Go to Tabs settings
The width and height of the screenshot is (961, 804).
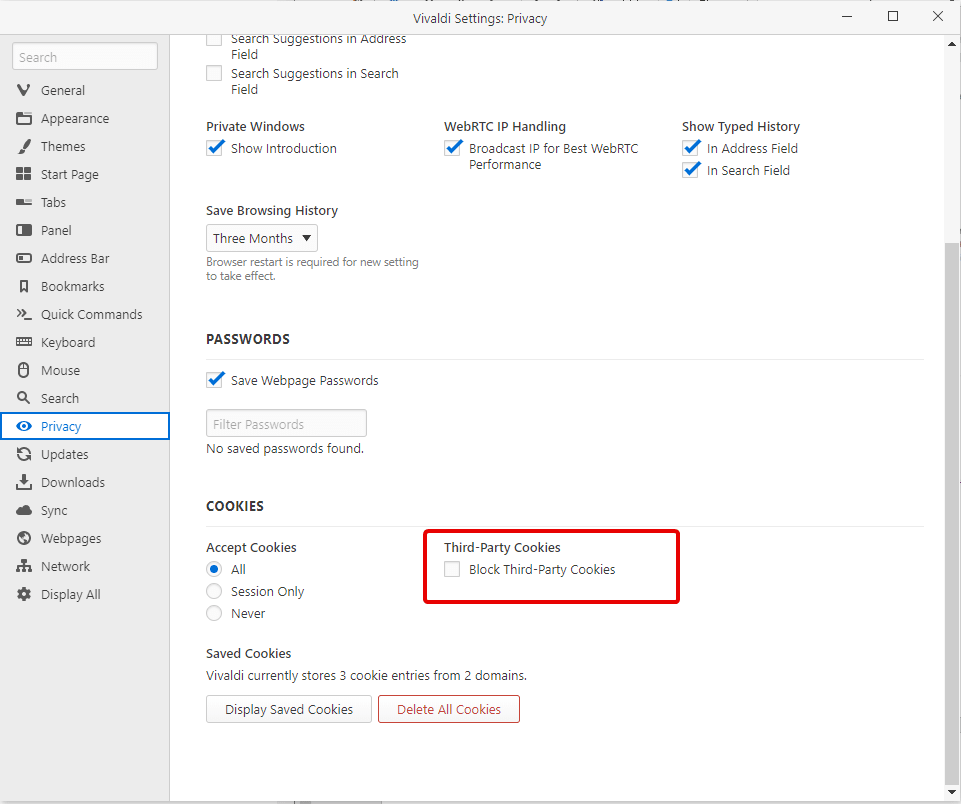click(x=85, y=202)
